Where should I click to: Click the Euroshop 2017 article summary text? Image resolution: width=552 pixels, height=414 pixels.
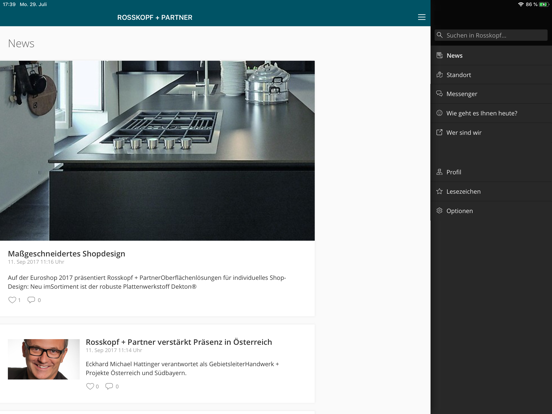click(x=147, y=282)
